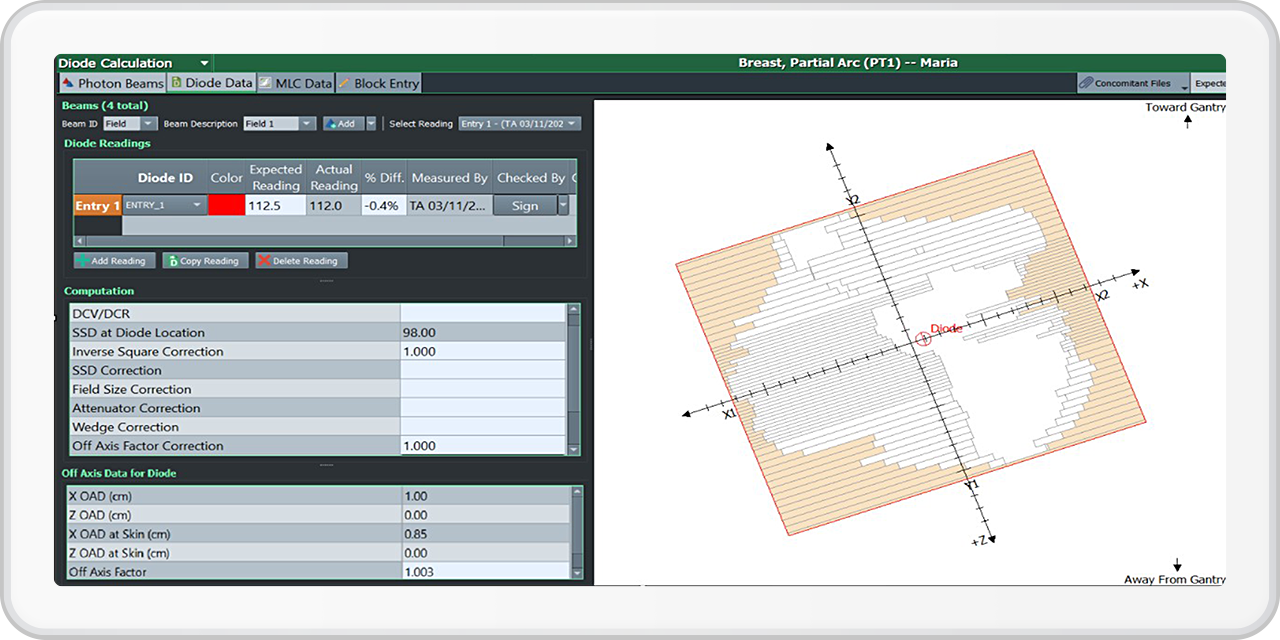Click the Block Entry pencil icon
The height and width of the screenshot is (640, 1280).
click(344, 84)
